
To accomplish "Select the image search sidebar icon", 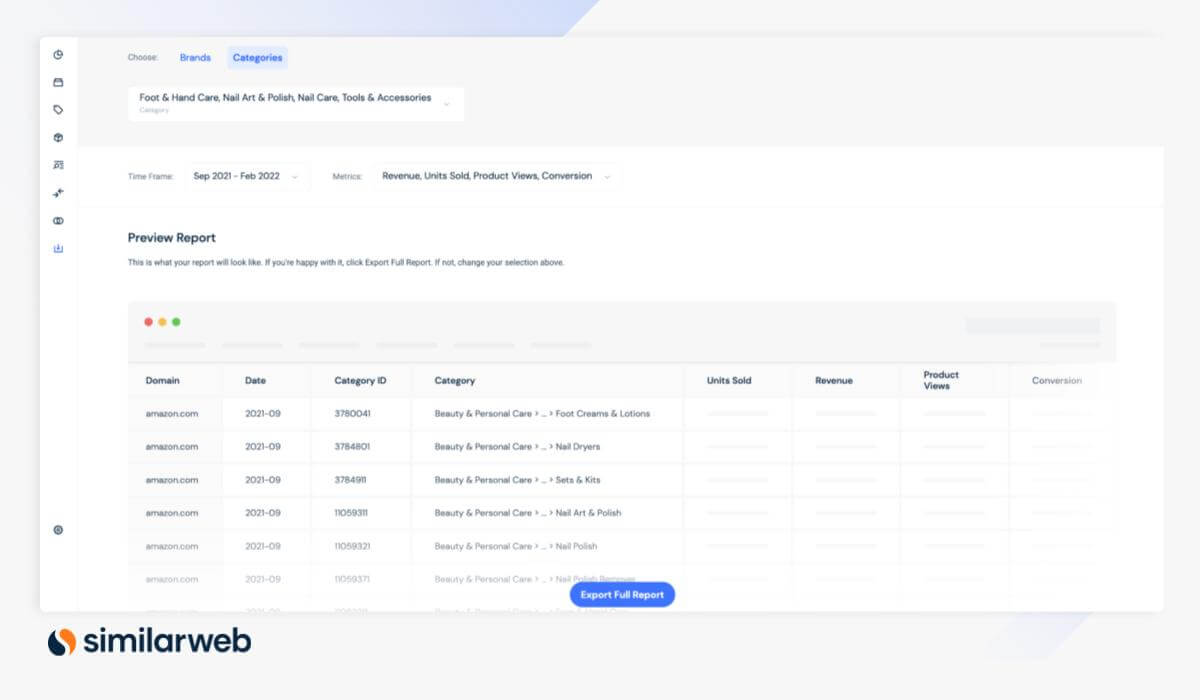I will tap(57, 164).
